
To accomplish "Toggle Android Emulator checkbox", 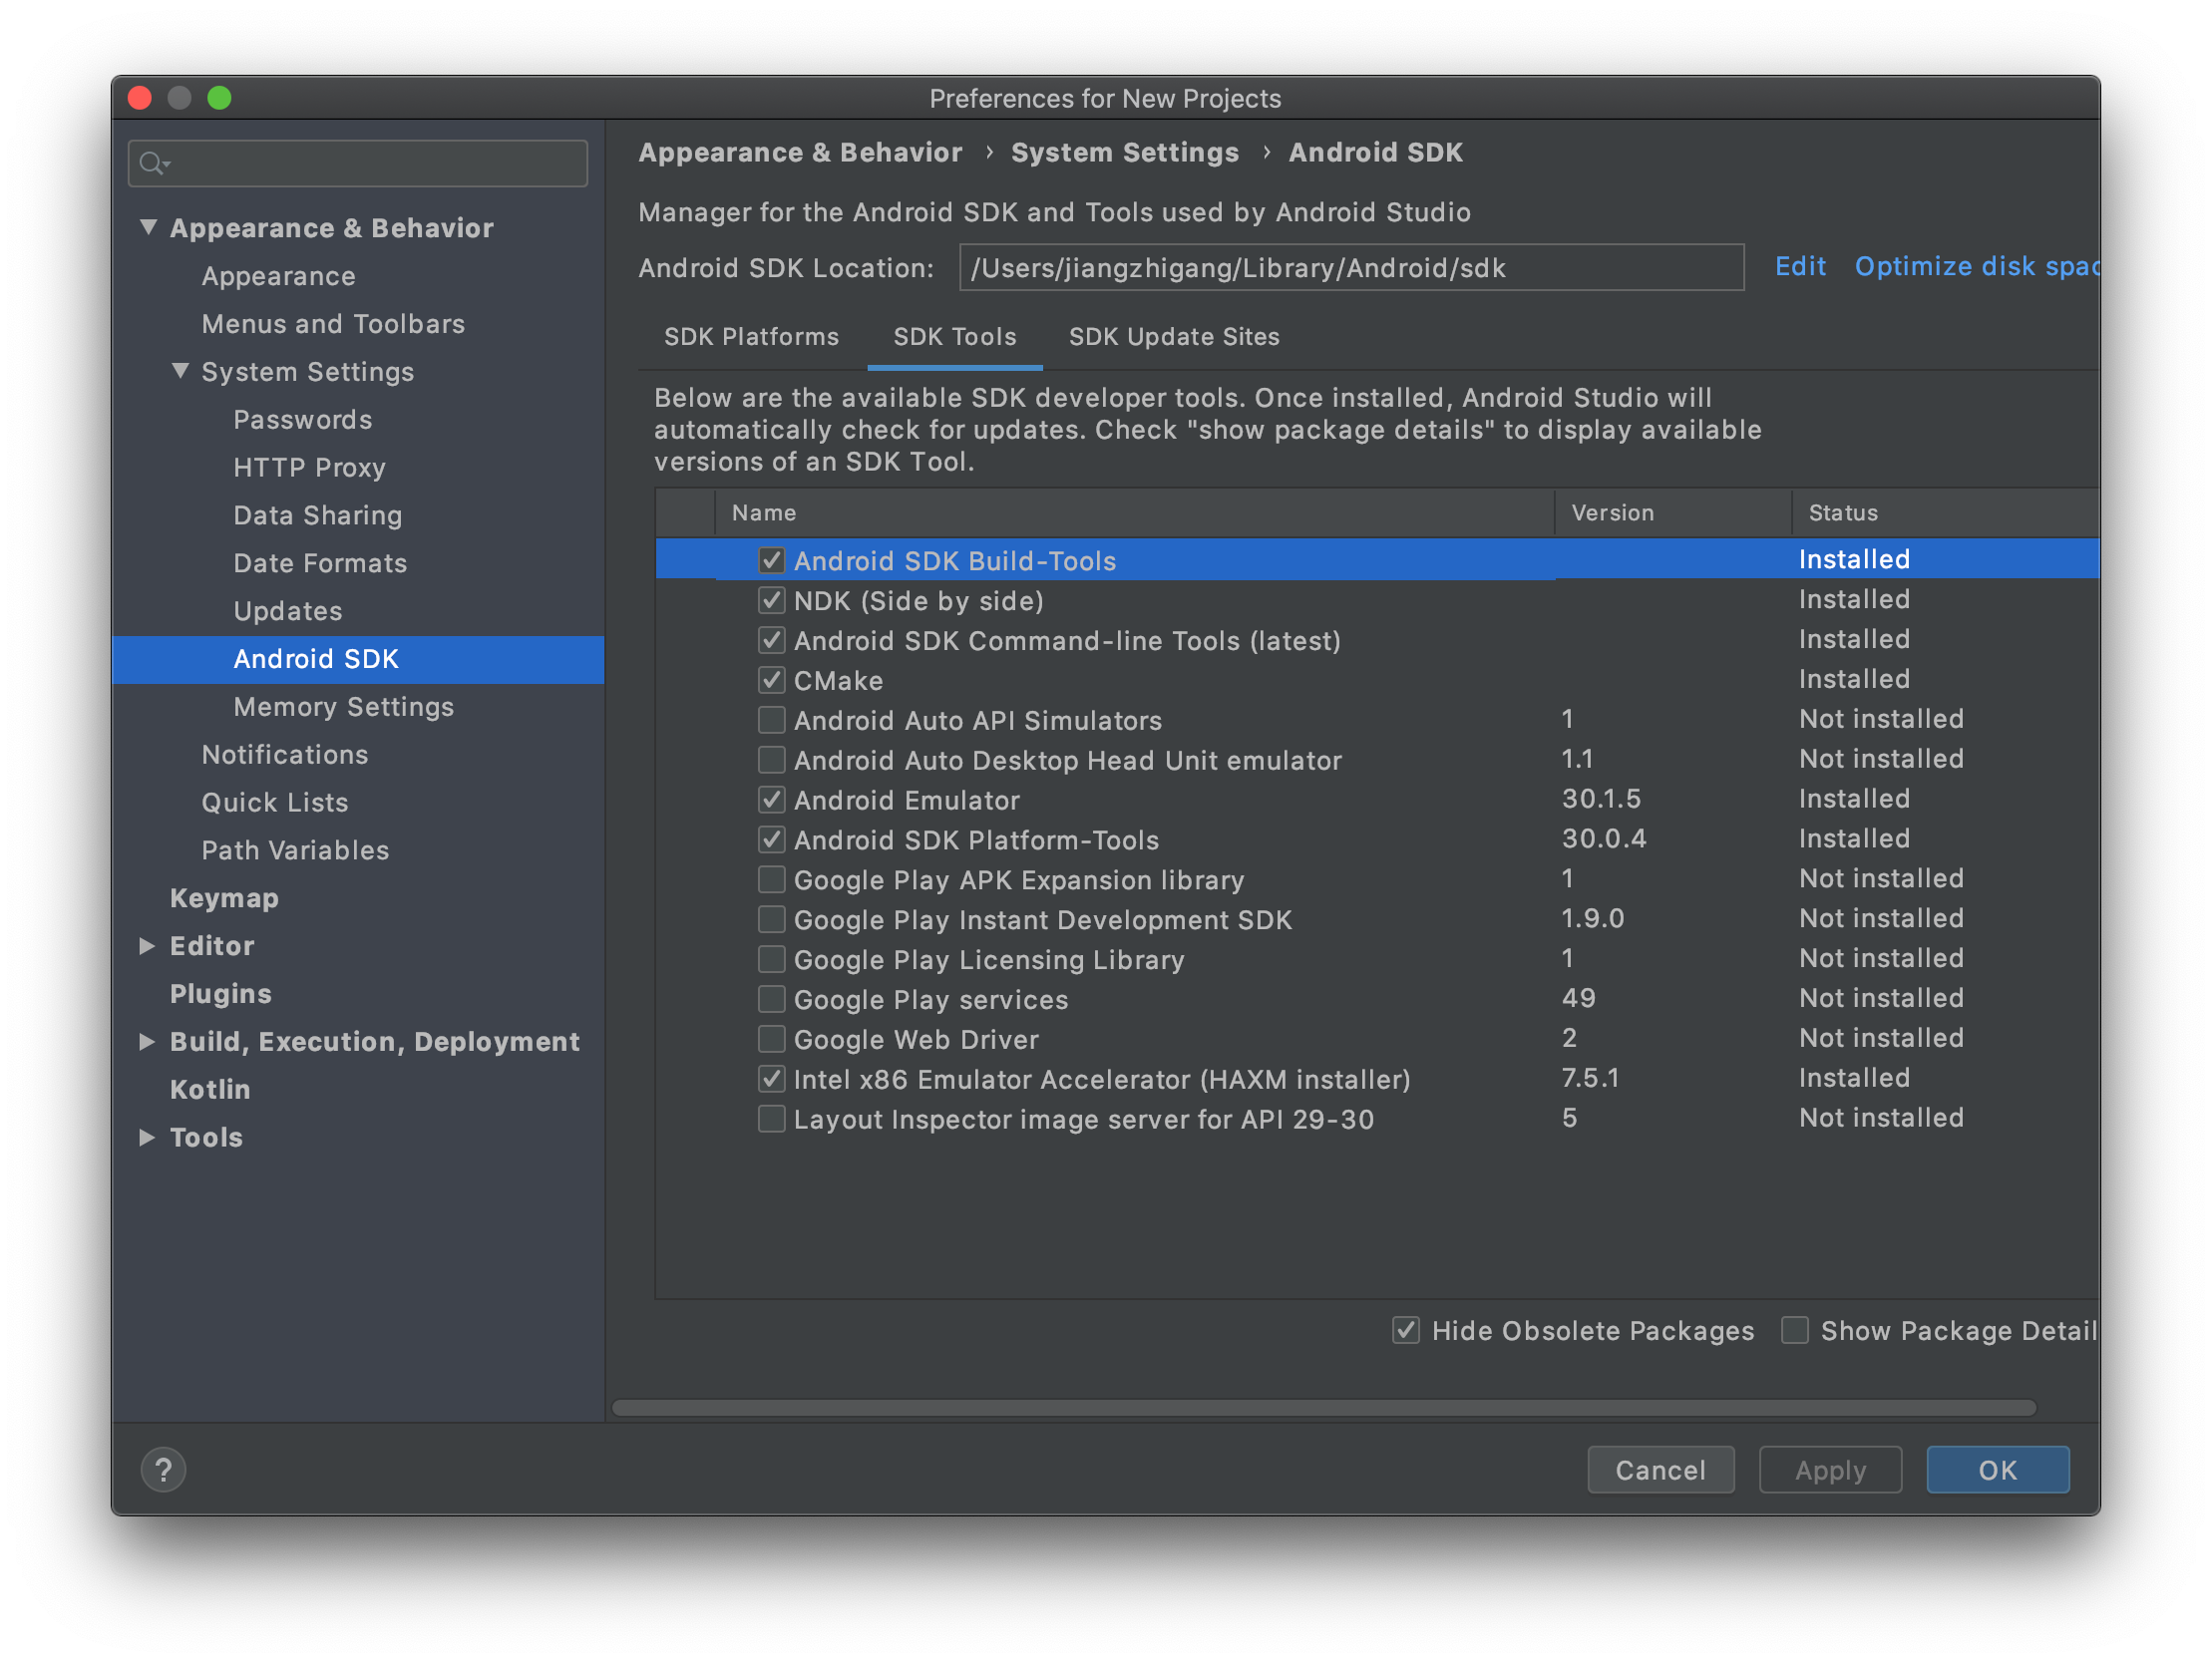I will pyautogui.click(x=771, y=800).
